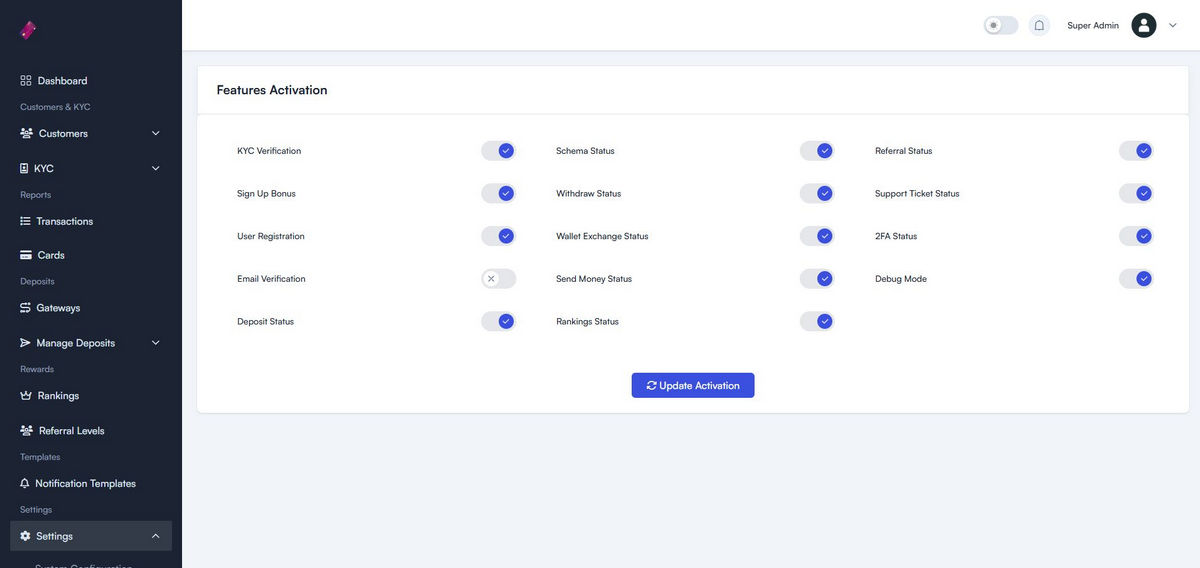
Task: Click the Dashboard grid icon
Action: coord(26,80)
